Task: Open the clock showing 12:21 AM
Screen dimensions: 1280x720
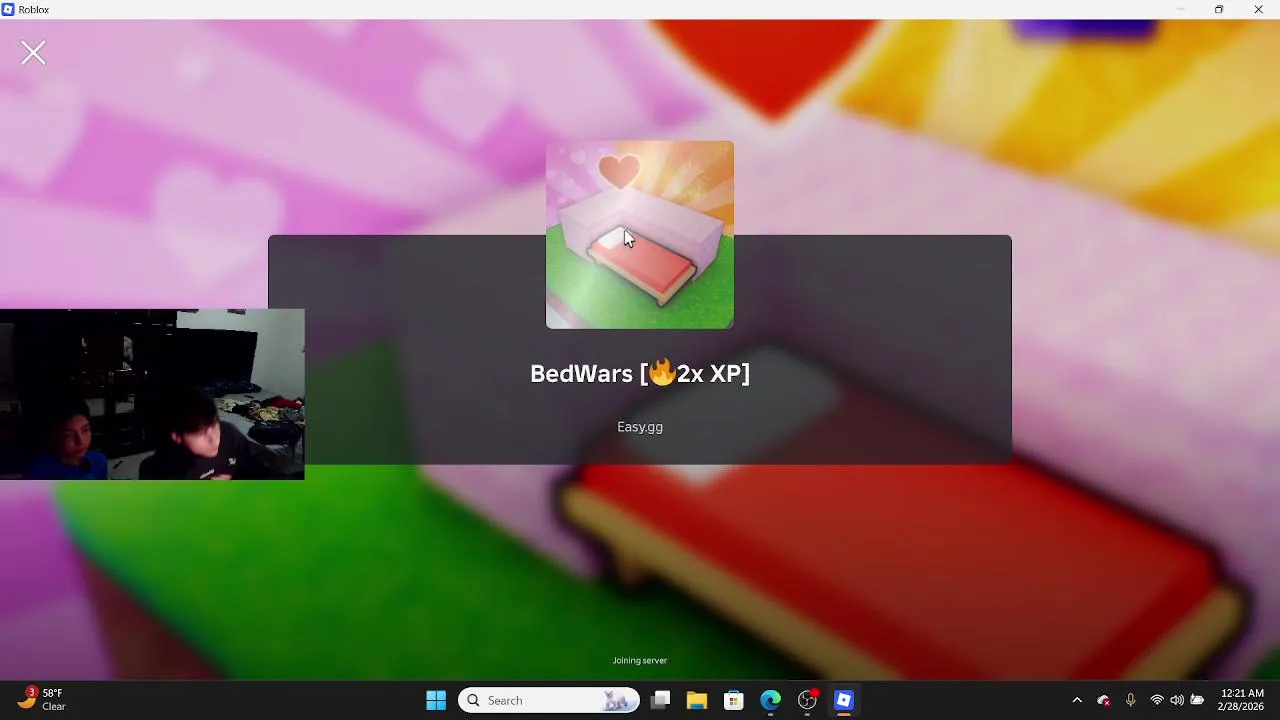Action: (1243, 700)
